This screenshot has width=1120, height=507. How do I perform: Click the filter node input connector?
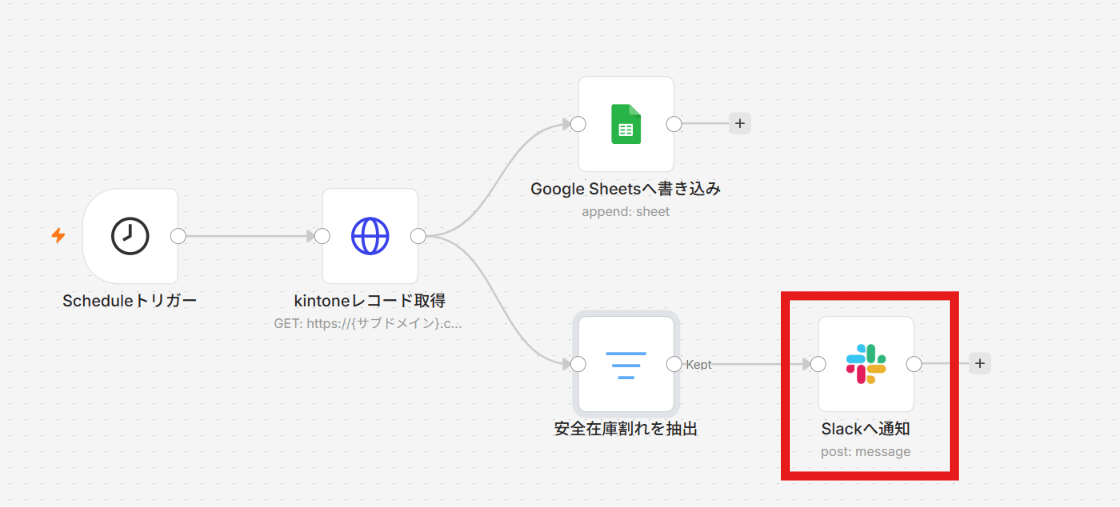[x=578, y=364]
